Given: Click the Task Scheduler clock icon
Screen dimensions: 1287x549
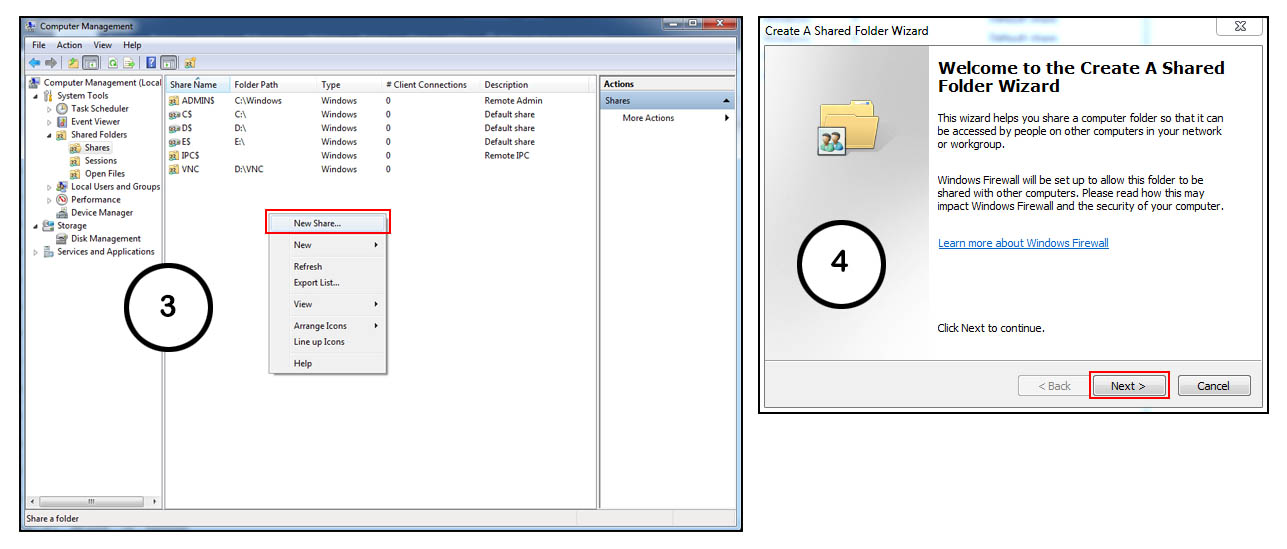Looking at the screenshot, I should [x=62, y=108].
